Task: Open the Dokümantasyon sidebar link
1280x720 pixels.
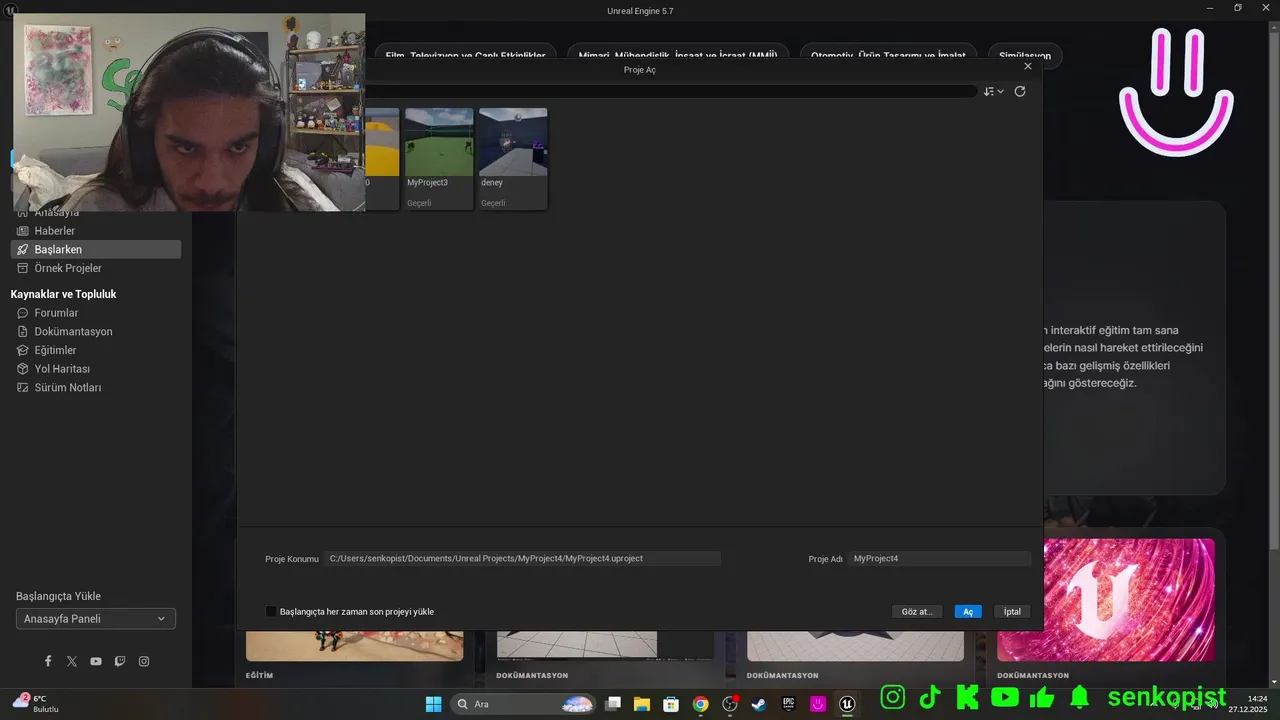Action: [x=95, y=331]
